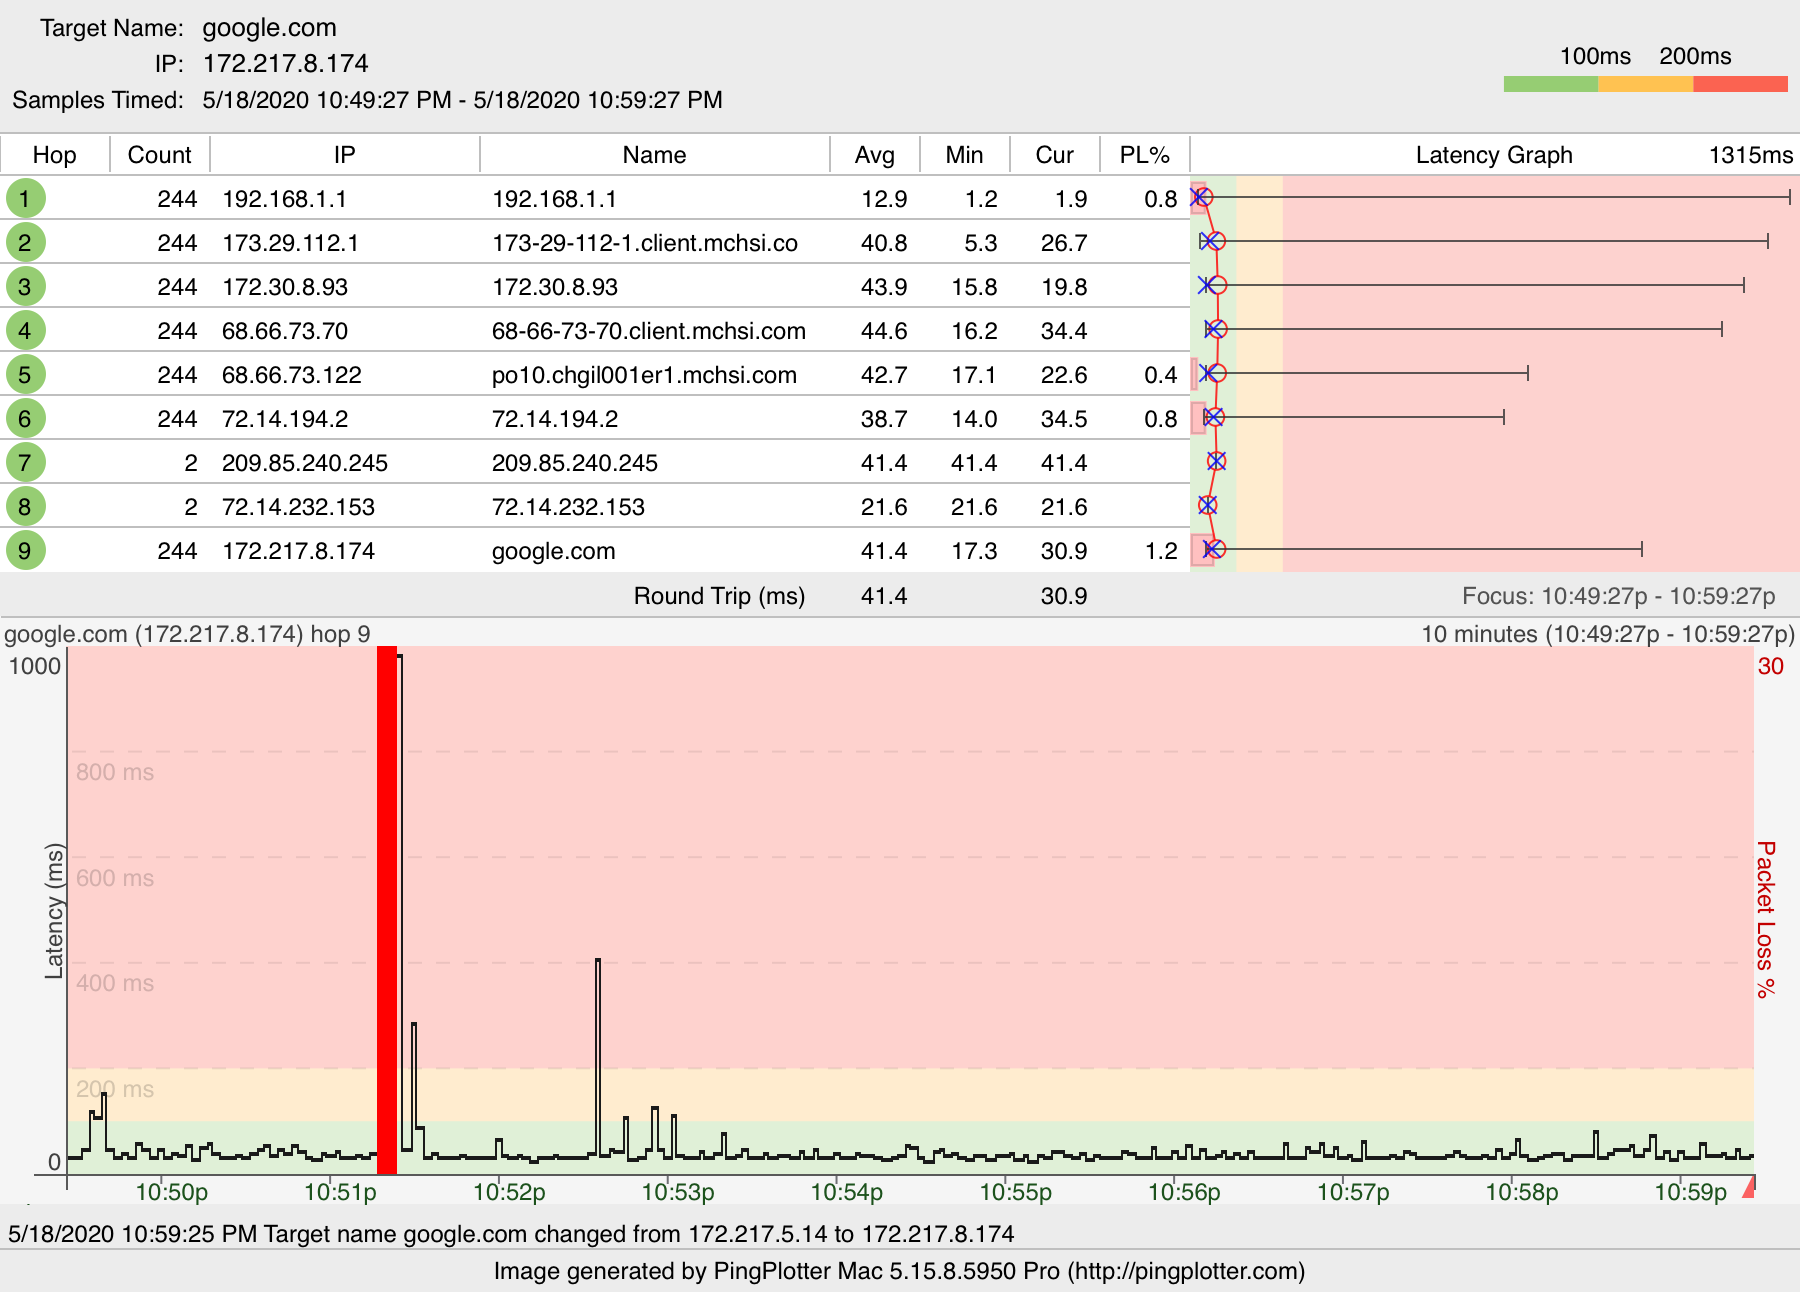Screen dimensions: 1800x1292
Task: Click the red triangle marker at the timeline end
Action: click(x=1749, y=1188)
